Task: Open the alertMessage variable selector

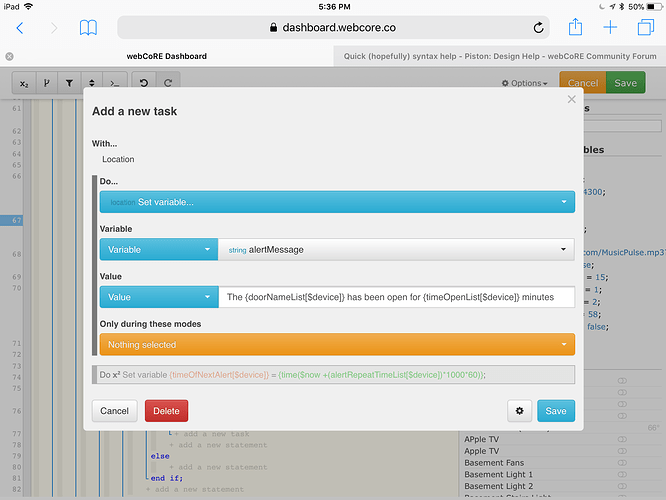Action: [396, 249]
